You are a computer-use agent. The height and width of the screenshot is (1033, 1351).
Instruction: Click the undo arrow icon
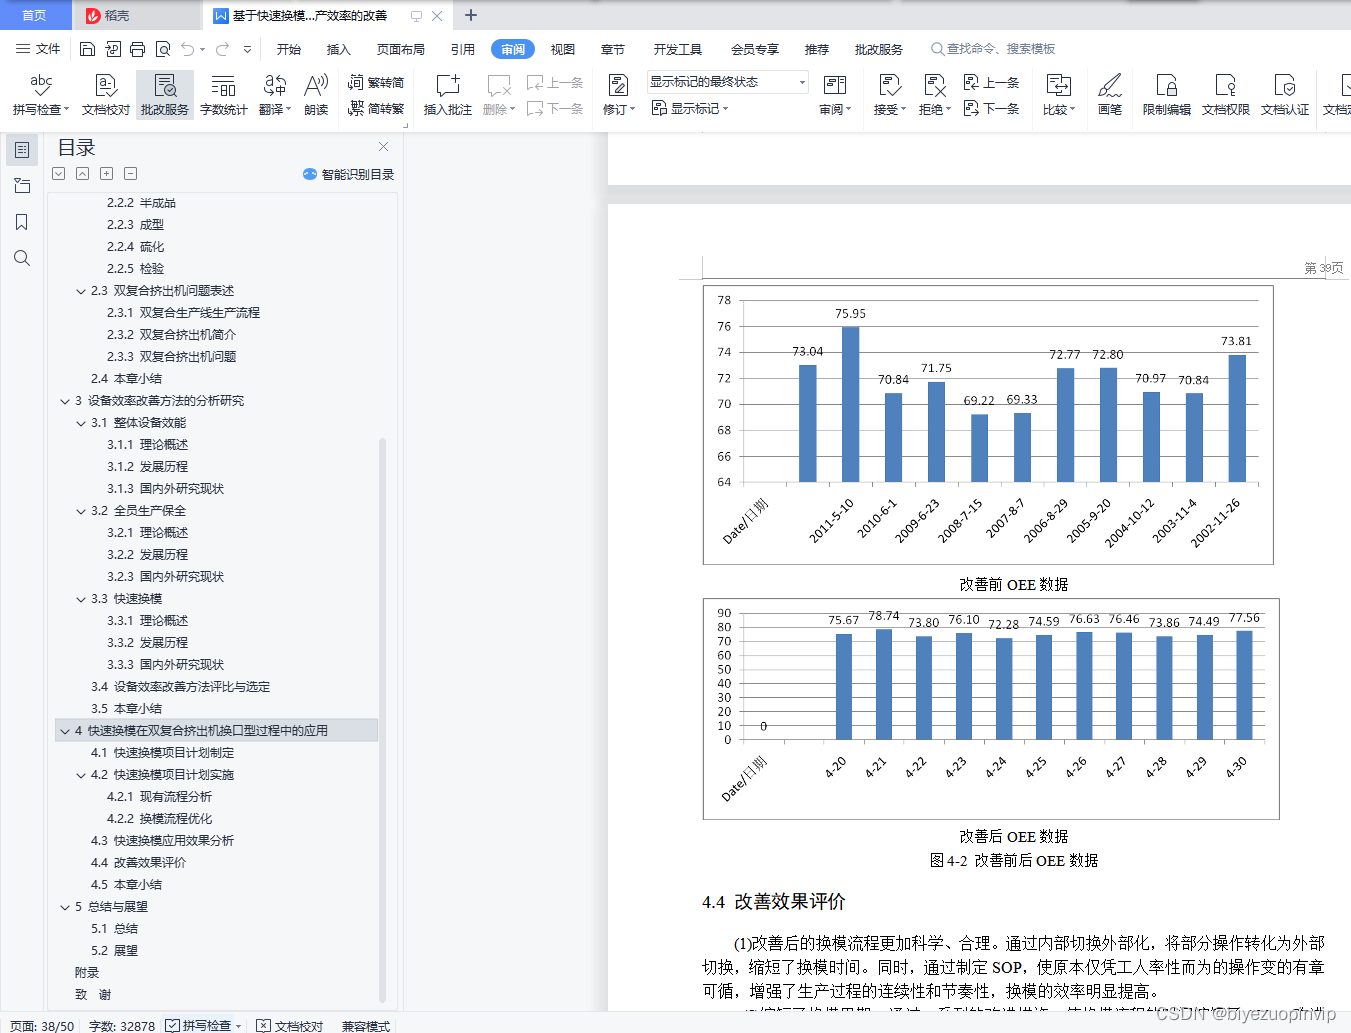click(x=188, y=49)
